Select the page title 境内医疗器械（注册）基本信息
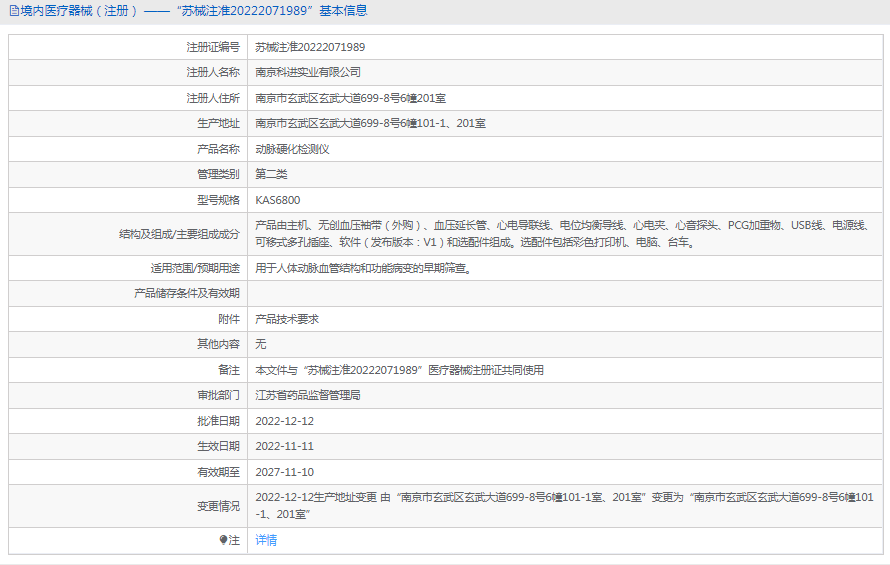 [194, 11]
